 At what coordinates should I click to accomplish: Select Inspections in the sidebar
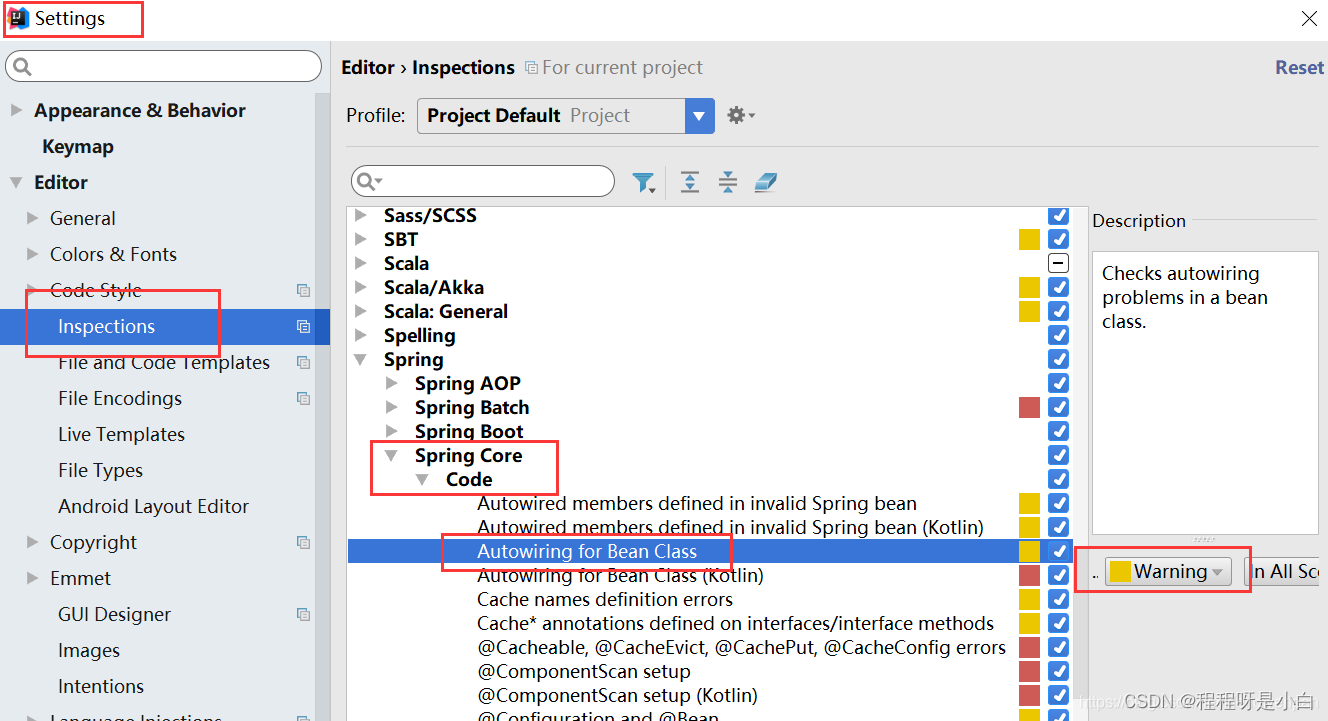pyautogui.click(x=106, y=327)
